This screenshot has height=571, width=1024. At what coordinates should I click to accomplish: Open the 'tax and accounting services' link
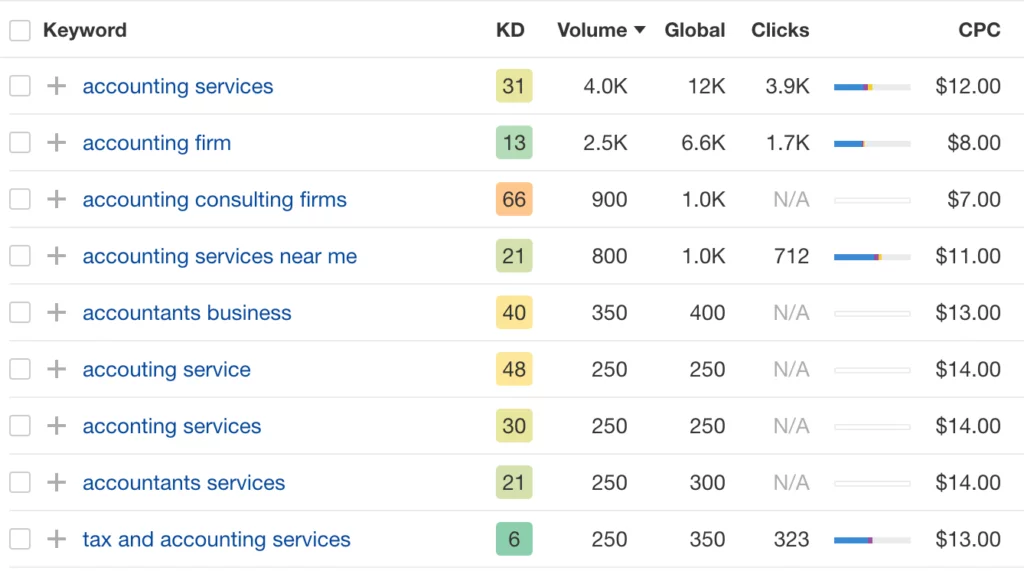pyautogui.click(x=216, y=540)
